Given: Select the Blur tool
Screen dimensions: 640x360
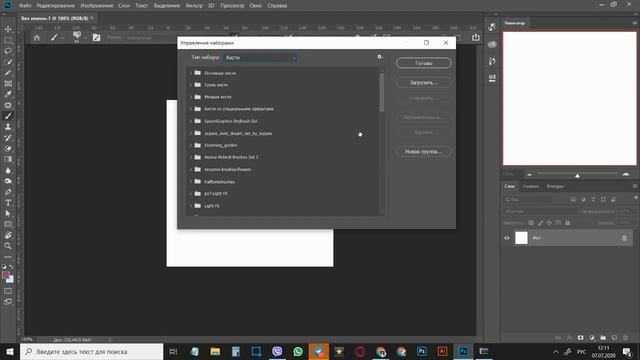Looking at the screenshot, I should point(8,171).
